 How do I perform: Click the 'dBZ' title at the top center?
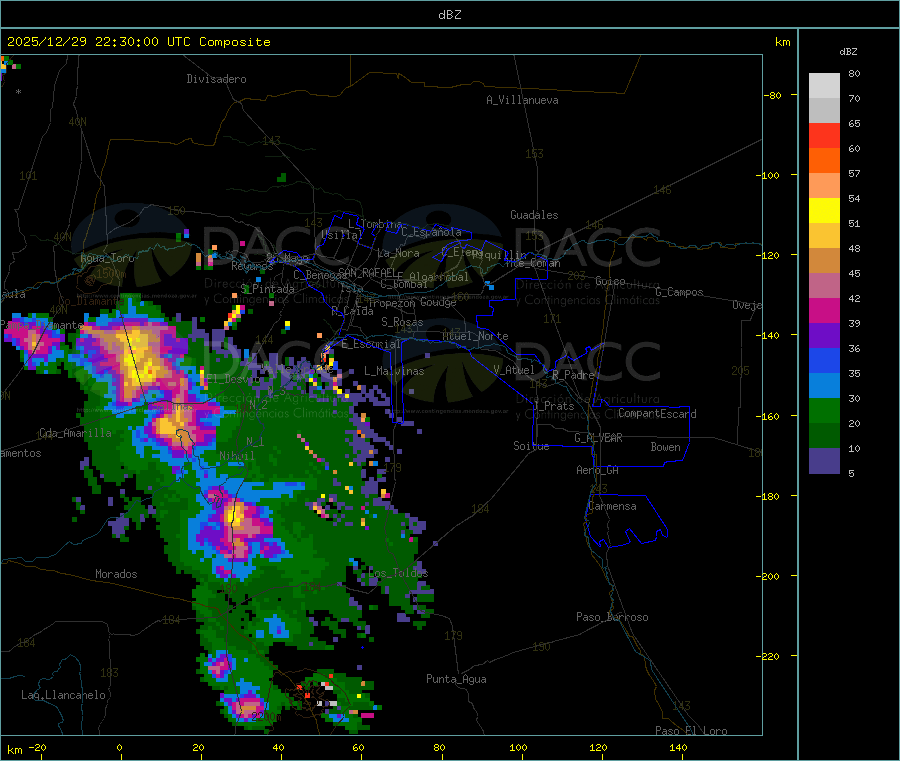click(449, 15)
